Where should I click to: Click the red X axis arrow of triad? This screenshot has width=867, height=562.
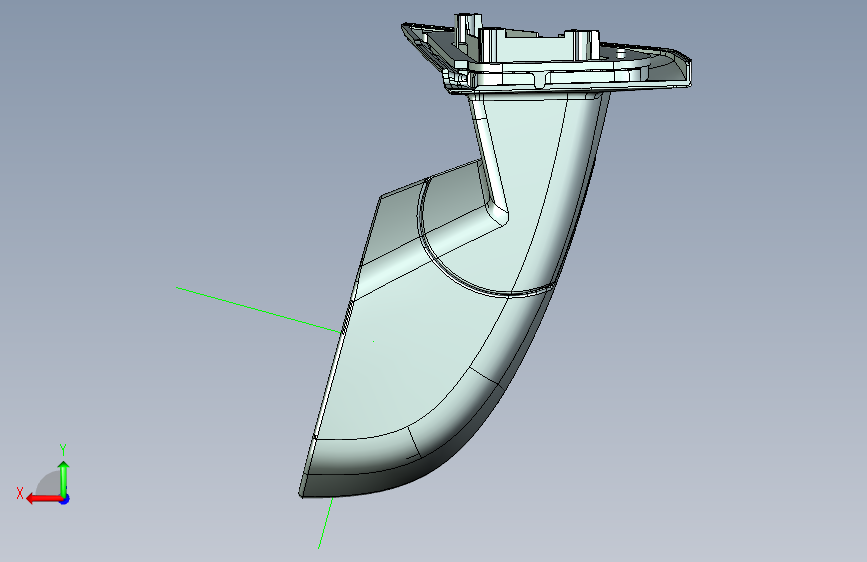click(44, 499)
